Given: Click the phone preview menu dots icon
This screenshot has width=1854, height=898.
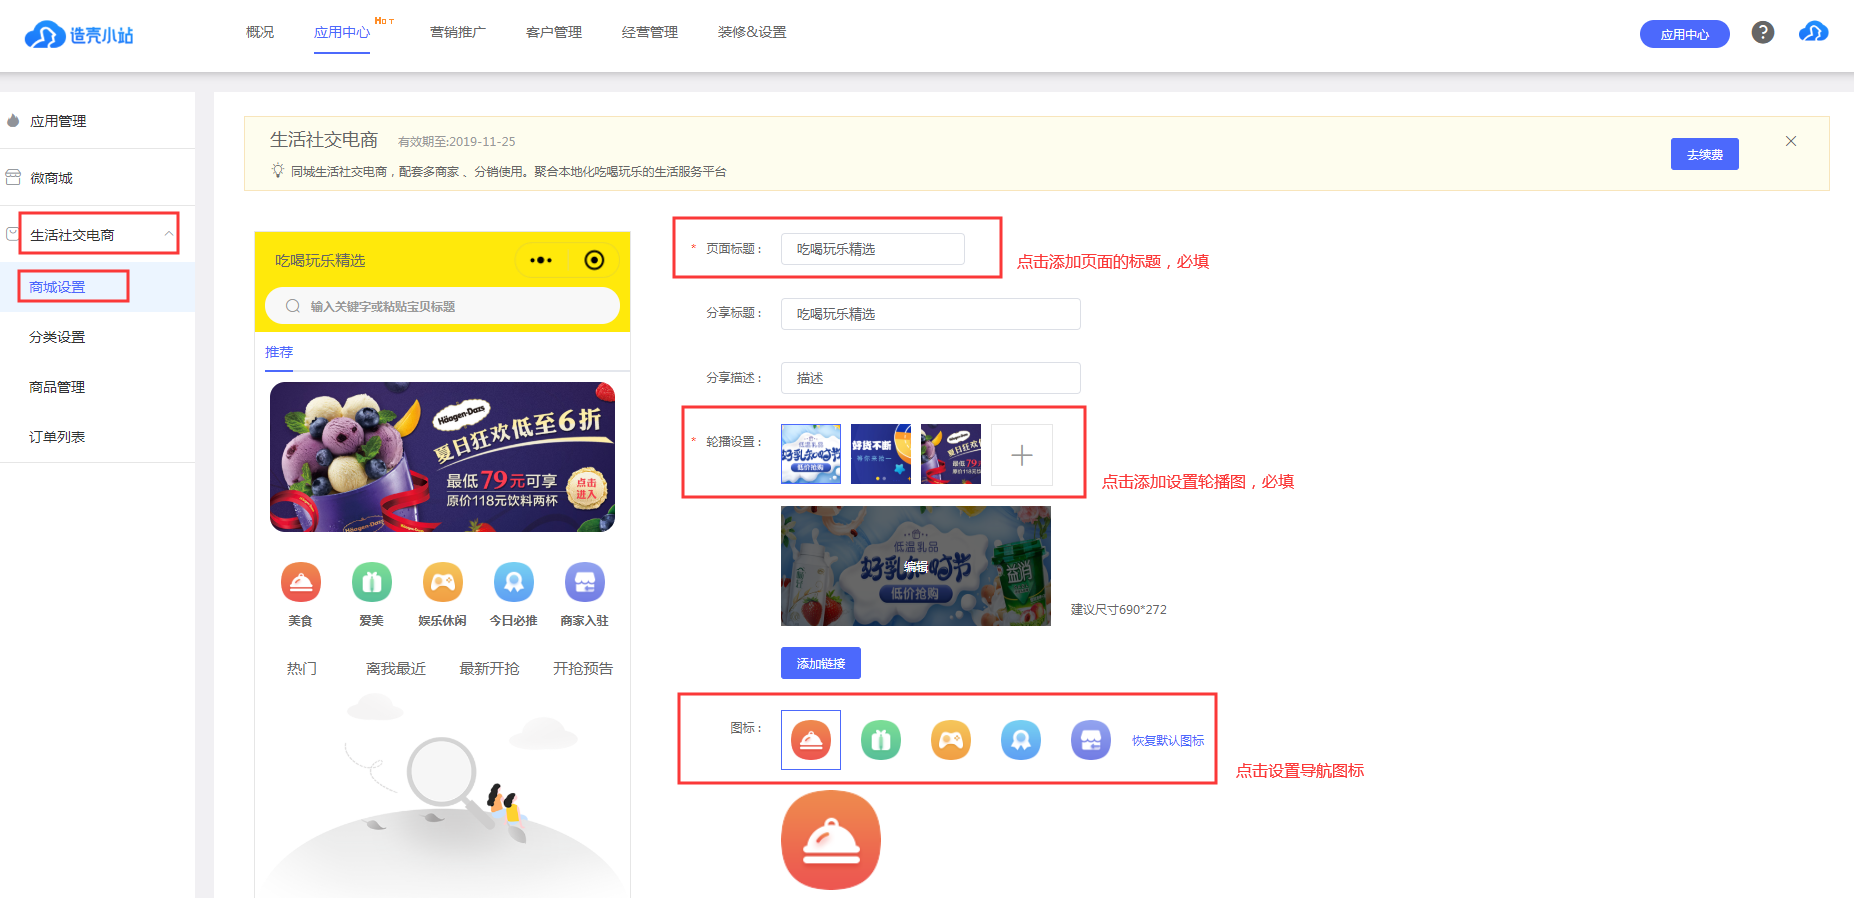Looking at the screenshot, I should coord(541,260).
